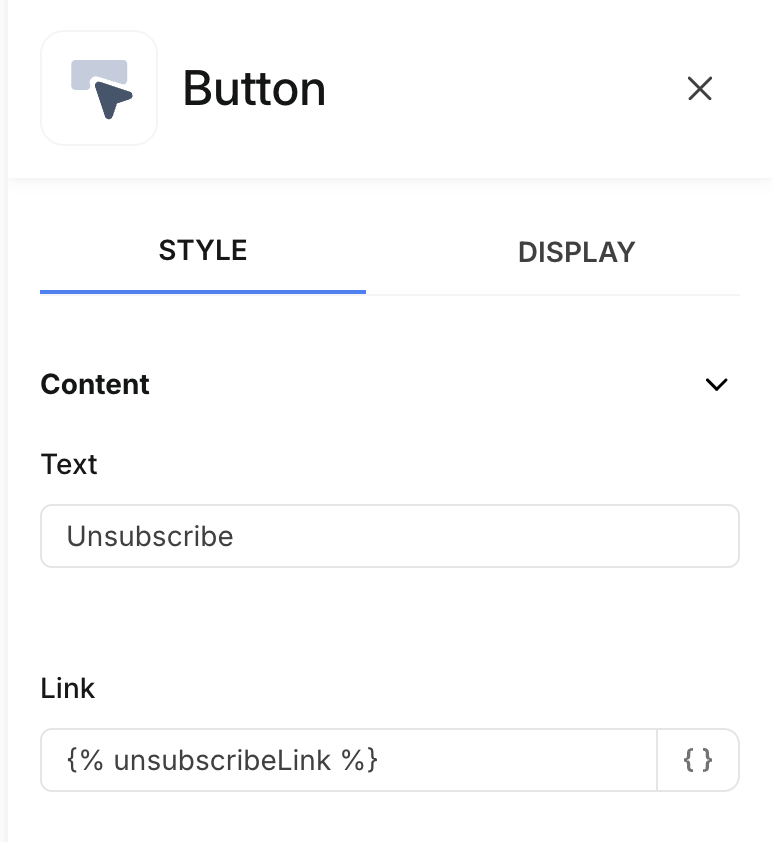Insert merge tag via the {} icon

click(x=698, y=760)
